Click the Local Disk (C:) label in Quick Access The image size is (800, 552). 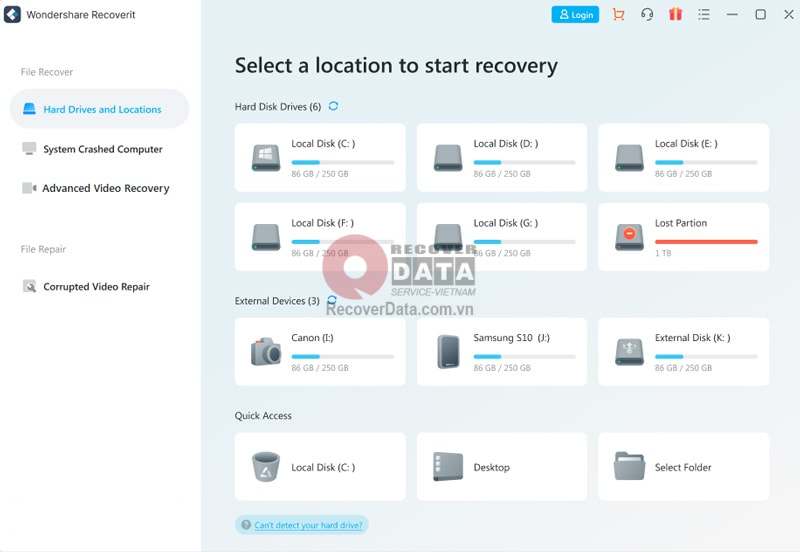323,467
